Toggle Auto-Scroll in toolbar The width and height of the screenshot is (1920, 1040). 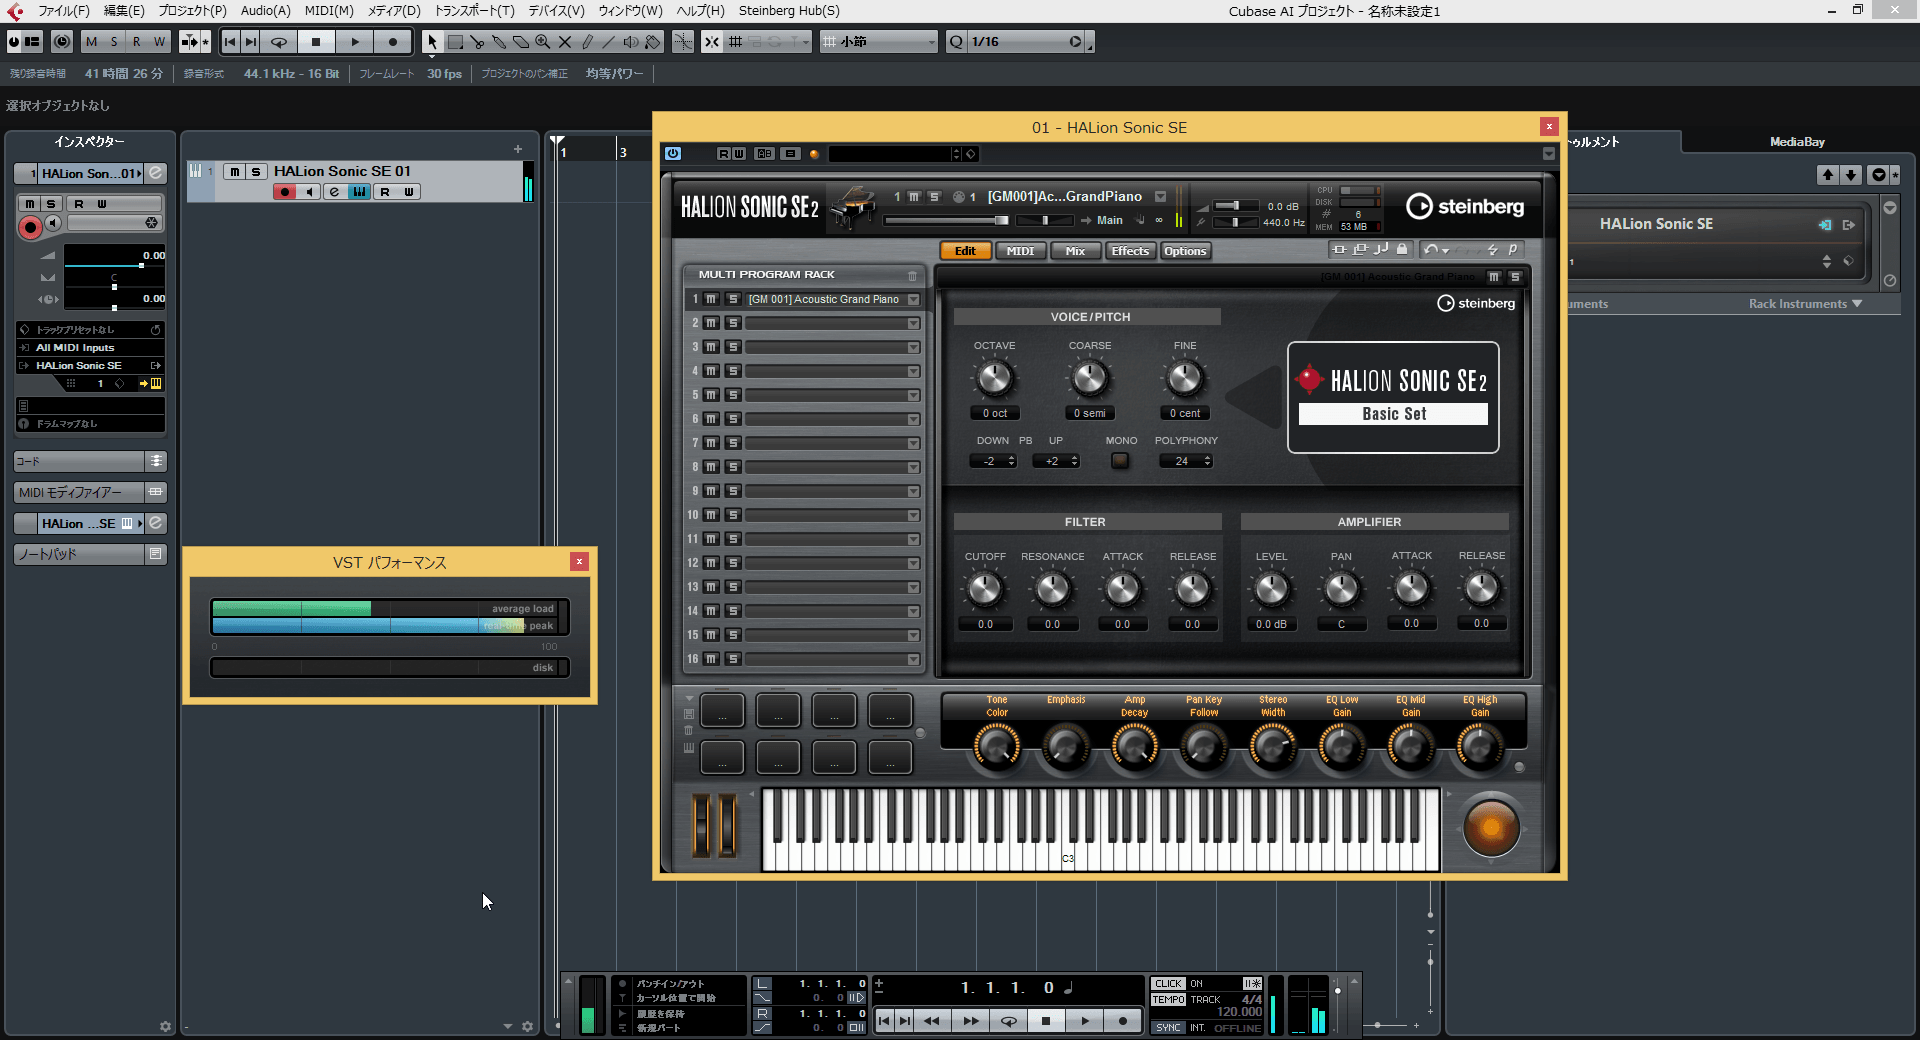pos(190,42)
